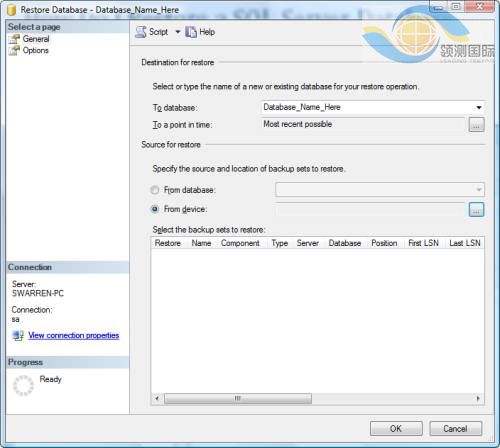The image size is (500, 448).
Task: Click the horizontal scrollbar thumb
Action: pos(238,398)
